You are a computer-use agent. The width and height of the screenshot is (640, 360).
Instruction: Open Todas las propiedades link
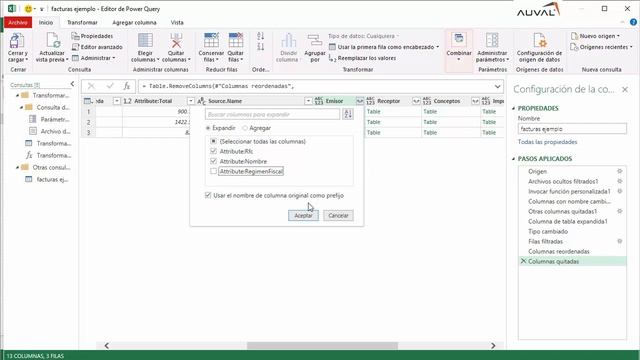547,142
